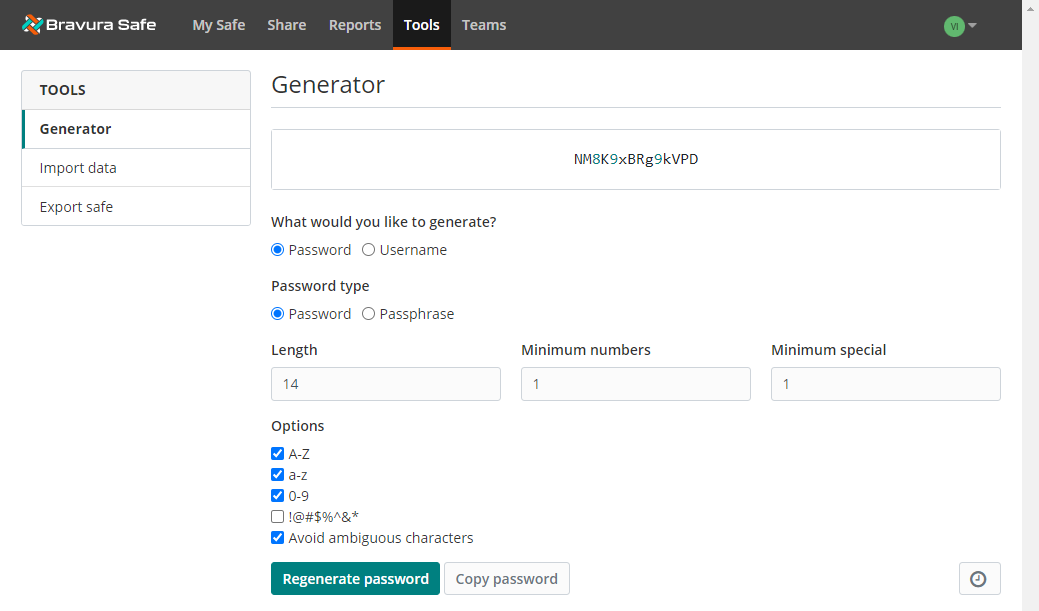Enable the !@#$%^&* special characters option
The image size is (1039, 611).
pyautogui.click(x=277, y=516)
